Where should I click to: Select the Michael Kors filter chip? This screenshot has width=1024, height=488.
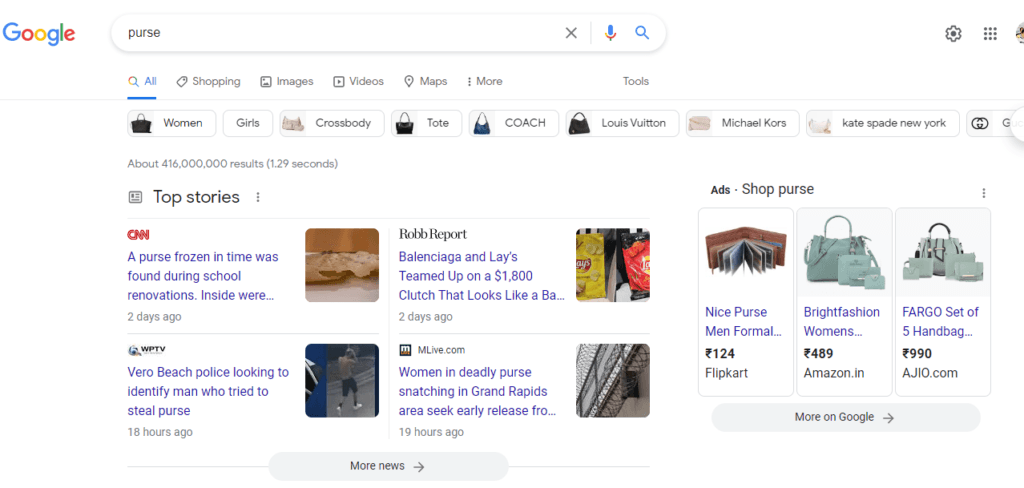point(743,123)
